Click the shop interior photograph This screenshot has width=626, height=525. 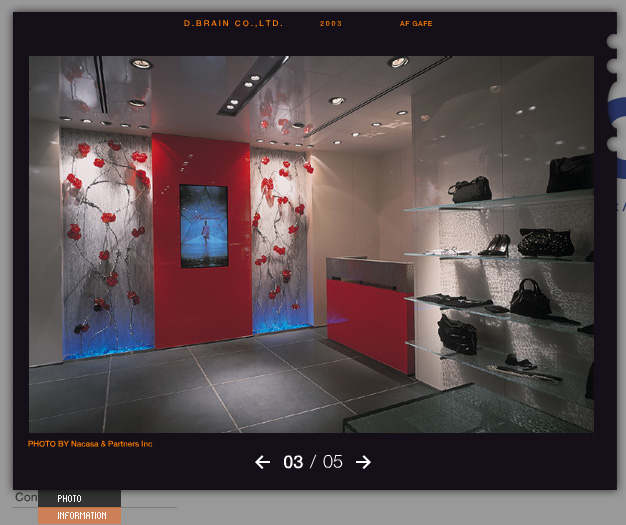tap(311, 244)
